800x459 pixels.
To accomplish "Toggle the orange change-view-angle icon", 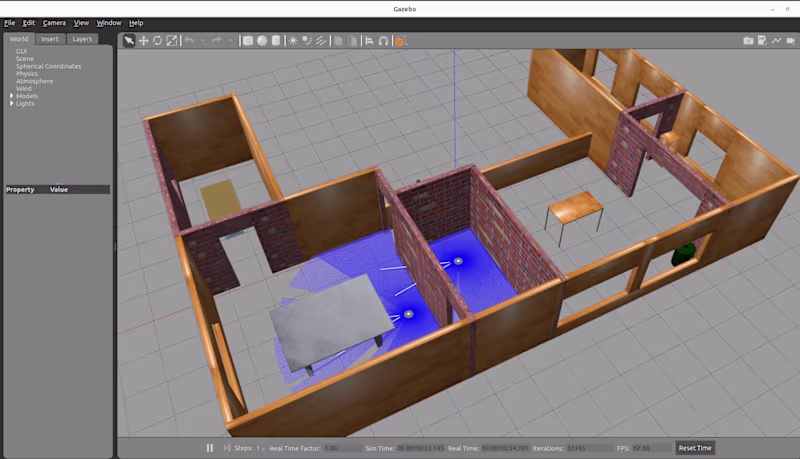I will tap(401, 41).
